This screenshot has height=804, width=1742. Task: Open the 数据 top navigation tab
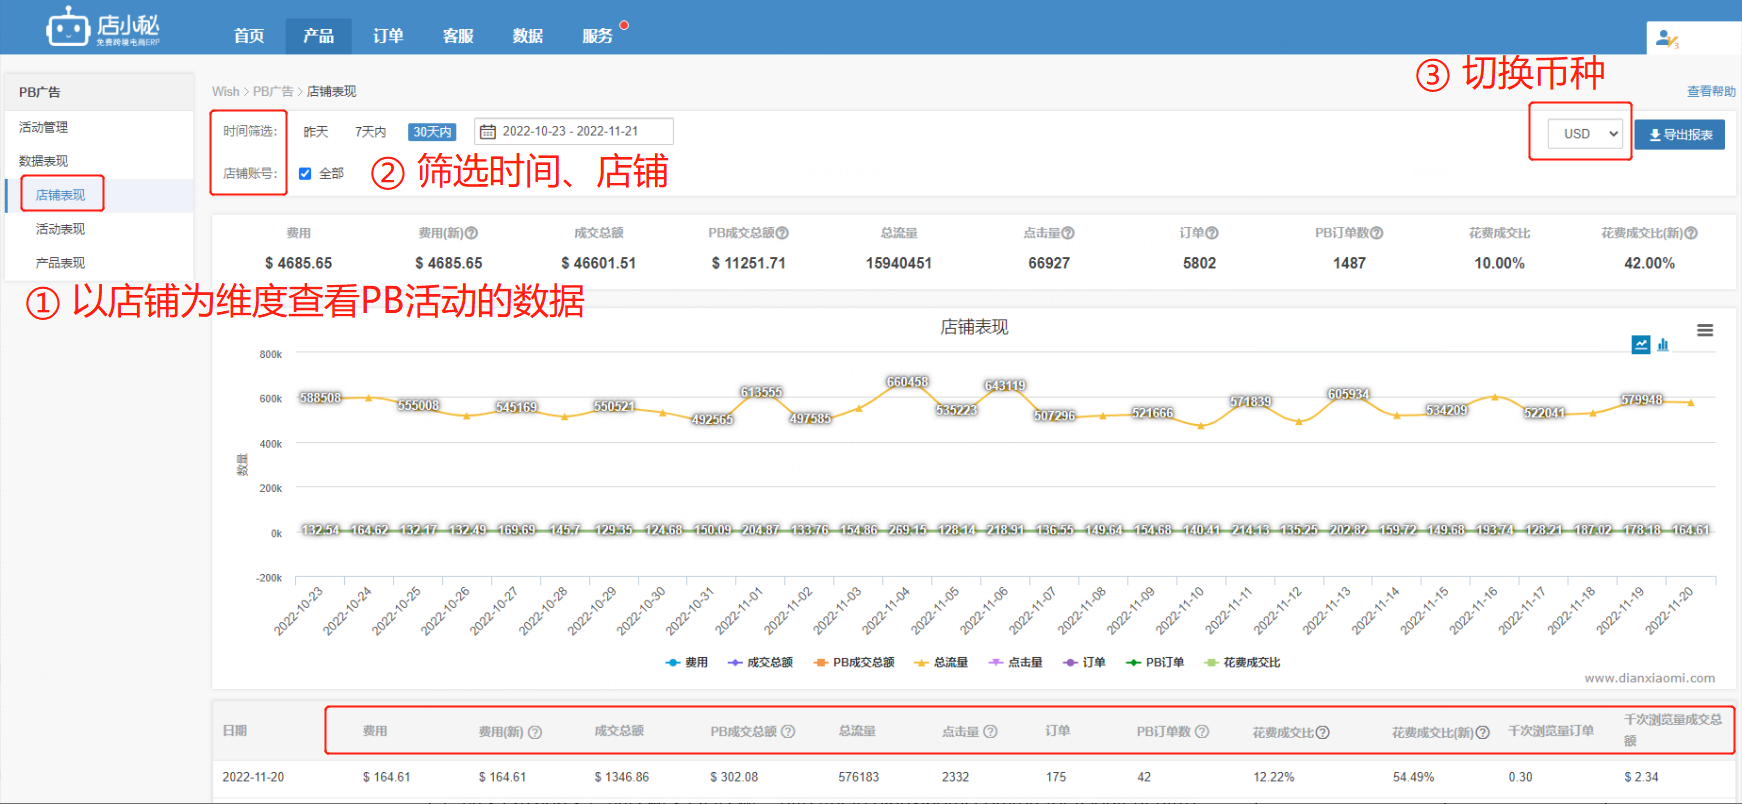click(x=528, y=36)
